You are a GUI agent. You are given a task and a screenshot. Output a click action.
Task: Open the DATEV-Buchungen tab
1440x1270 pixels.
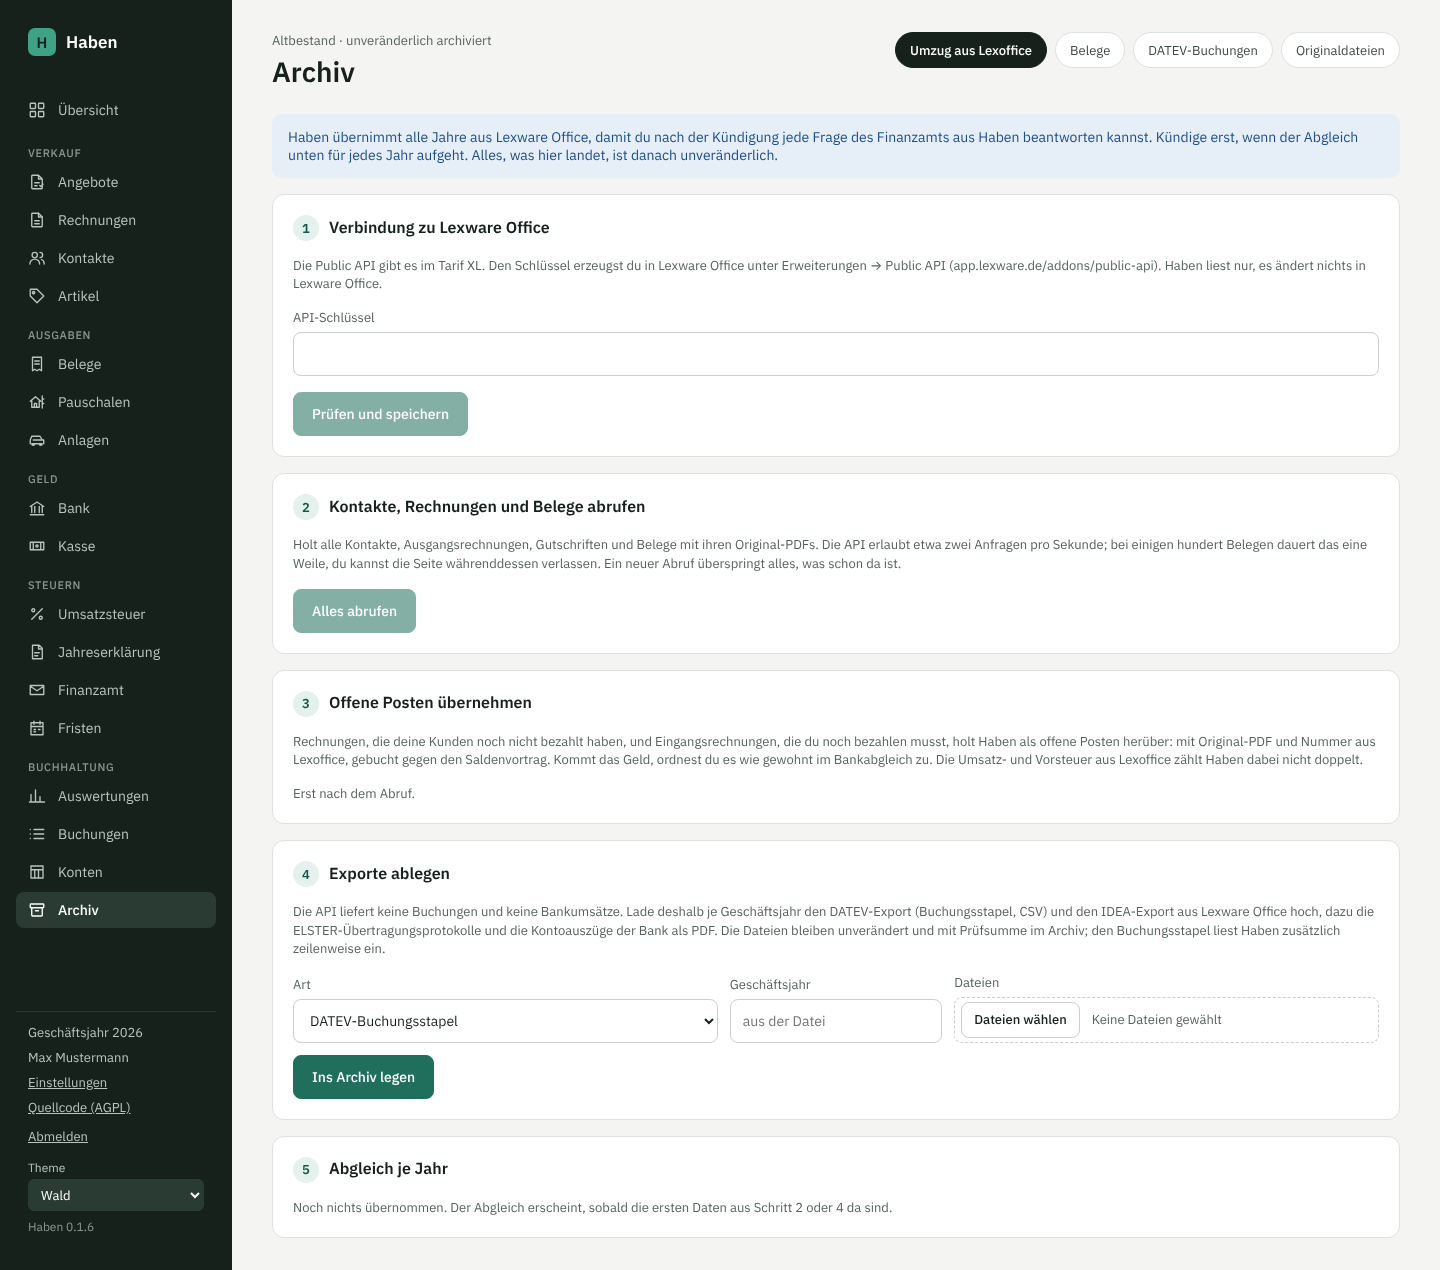click(x=1202, y=50)
